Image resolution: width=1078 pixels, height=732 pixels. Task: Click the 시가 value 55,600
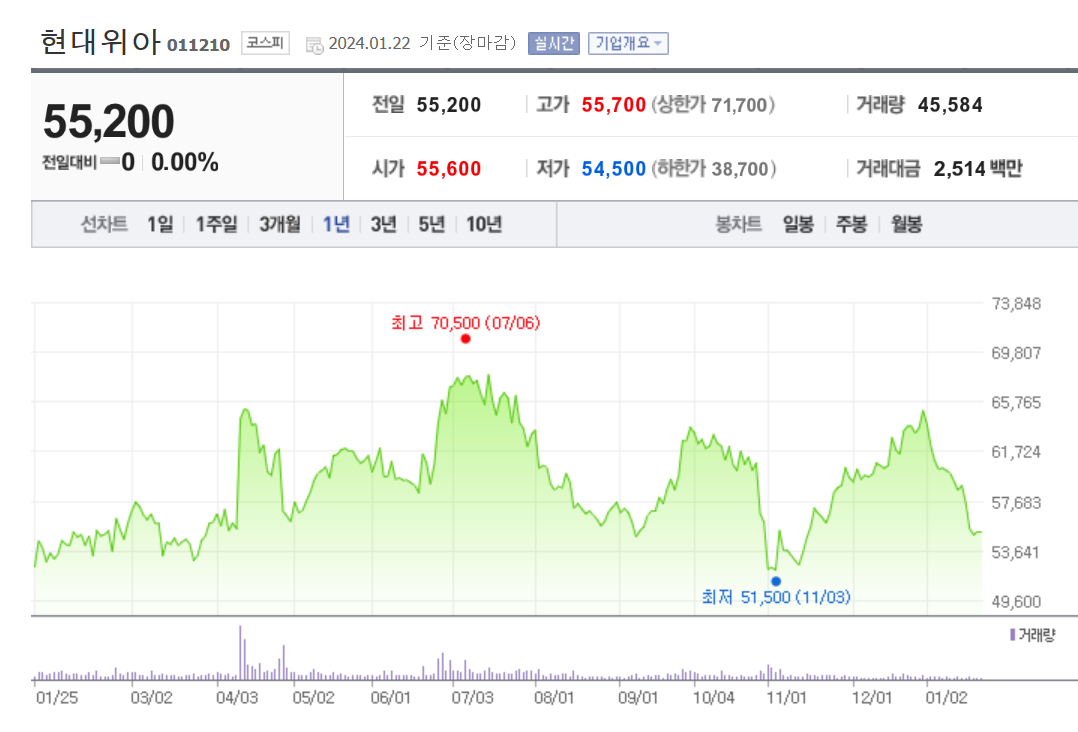448,168
